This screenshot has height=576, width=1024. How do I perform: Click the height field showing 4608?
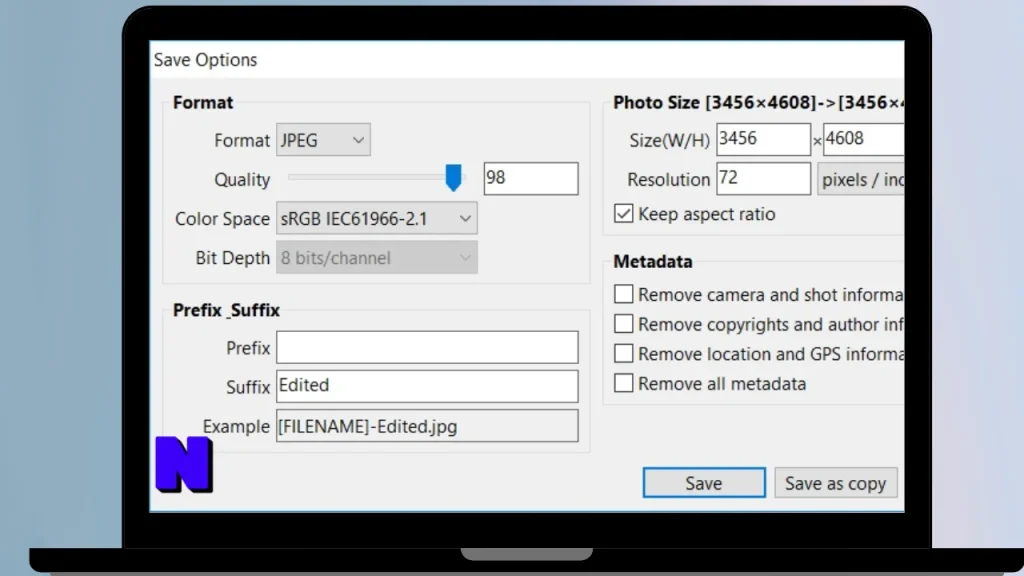pos(863,139)
